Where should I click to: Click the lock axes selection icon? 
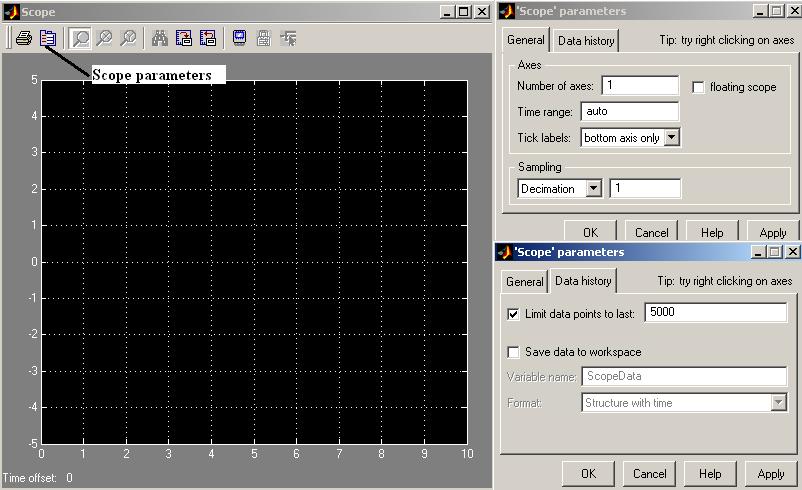(x=264, y=38)
